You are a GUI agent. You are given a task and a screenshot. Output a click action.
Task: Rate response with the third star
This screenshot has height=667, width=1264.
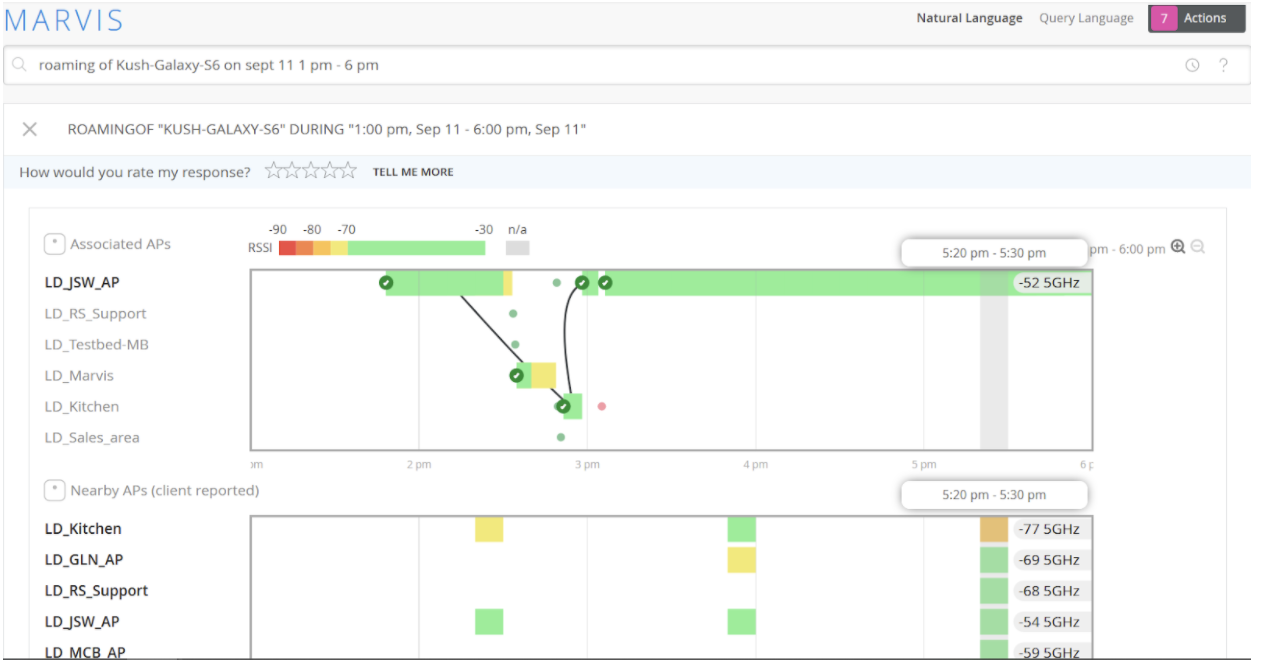click(x=310, y=171)
